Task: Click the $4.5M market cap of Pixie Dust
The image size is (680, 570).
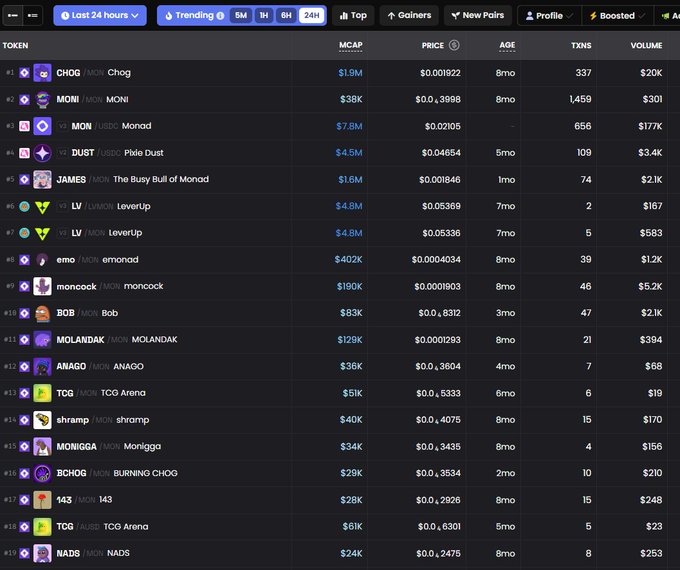Action: [349, 153]
